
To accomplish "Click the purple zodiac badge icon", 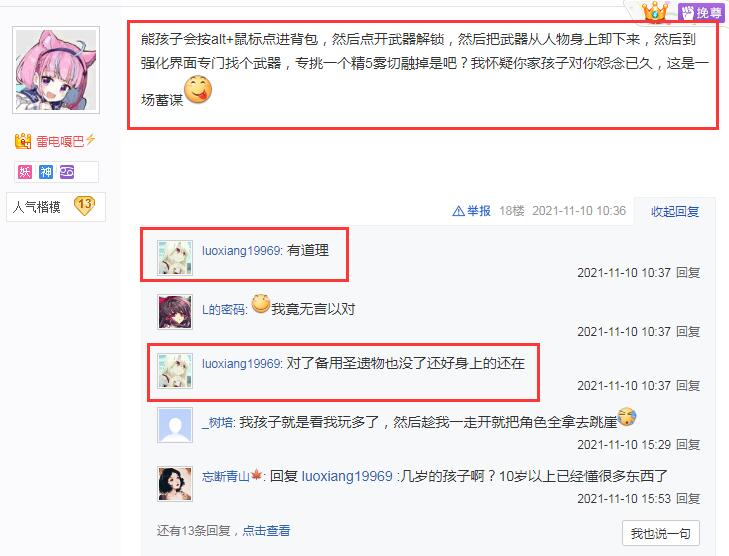I will click(67, 172).
